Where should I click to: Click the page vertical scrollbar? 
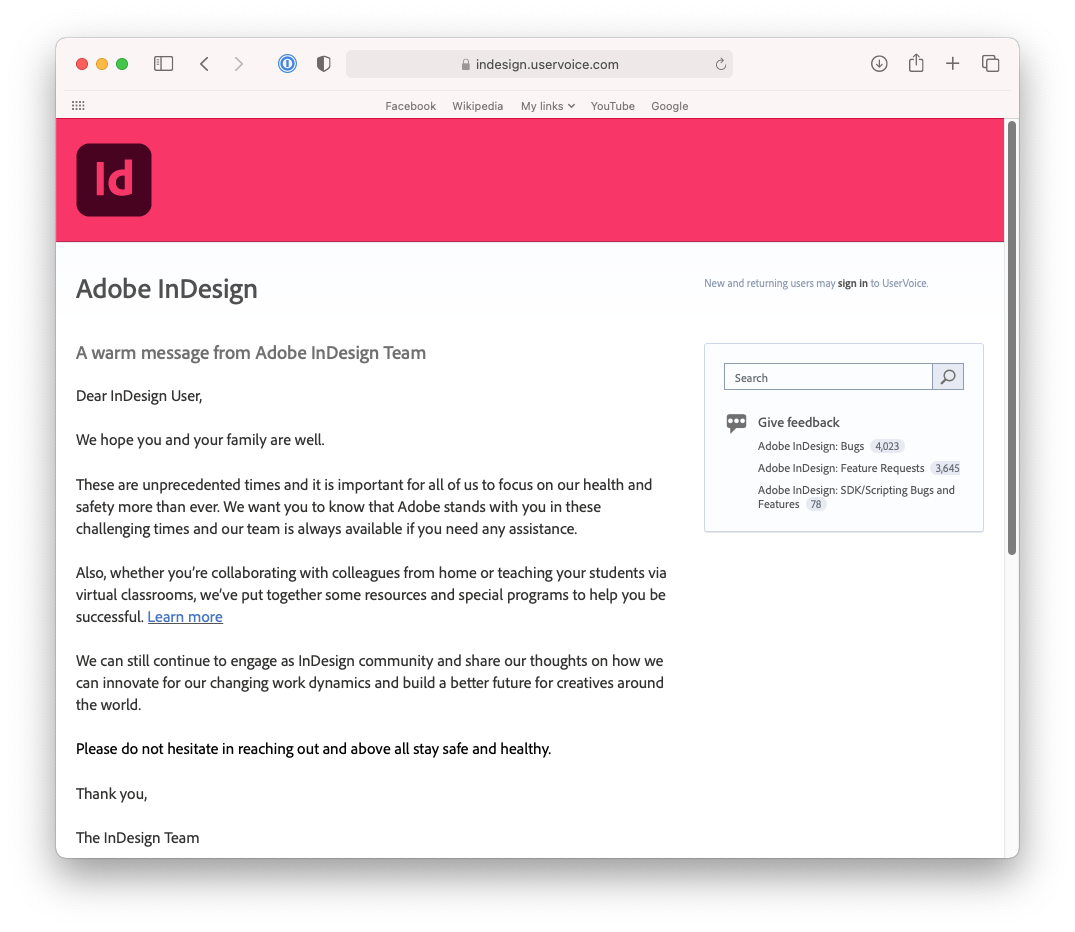point(1011,337)
